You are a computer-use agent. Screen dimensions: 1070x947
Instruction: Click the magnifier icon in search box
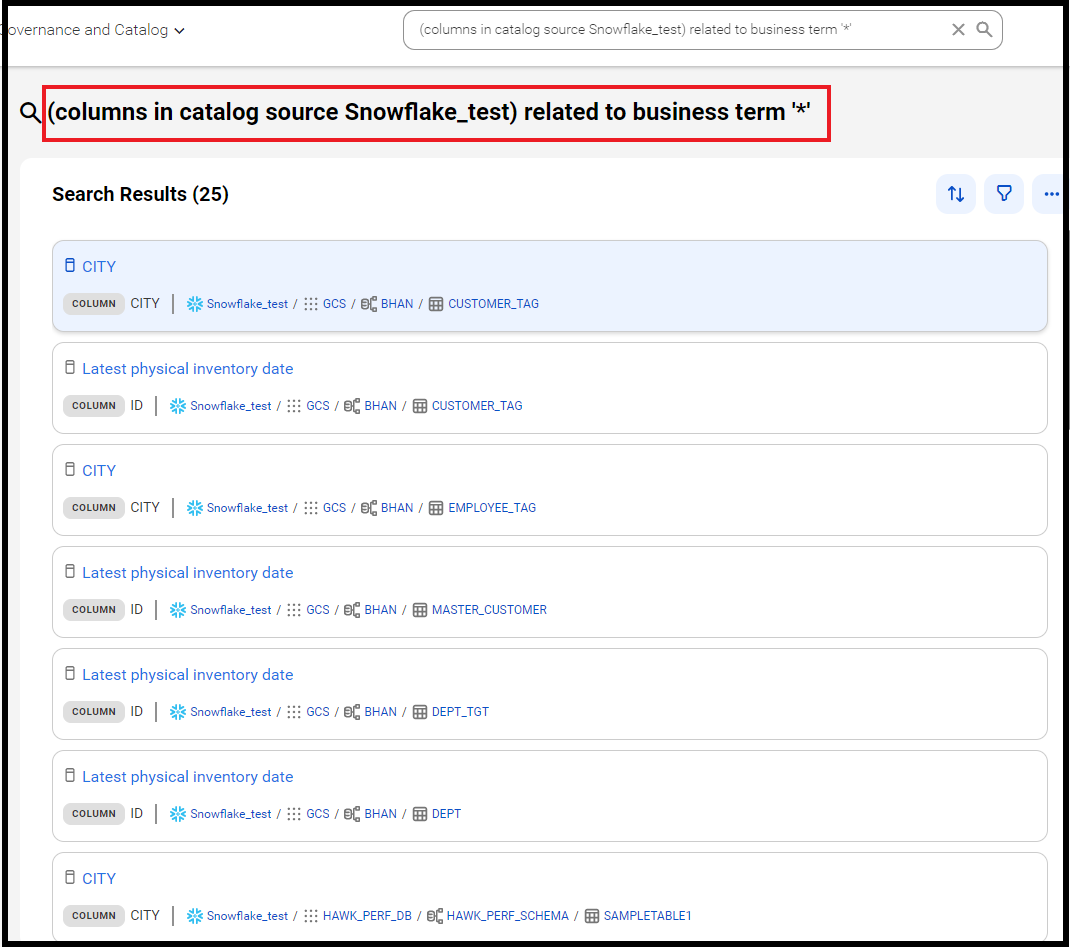pyautogui.click(x=984, y=29)
